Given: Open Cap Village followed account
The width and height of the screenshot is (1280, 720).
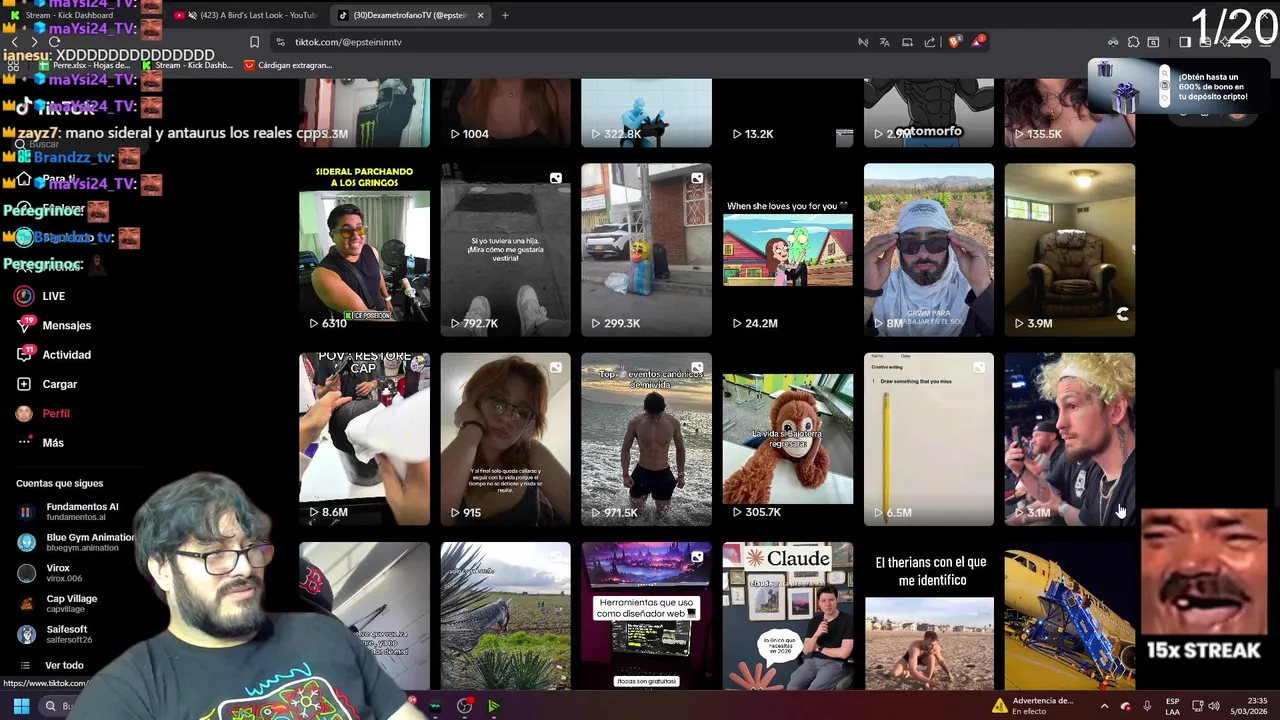Looking at the screenshot, I should (58, 604).
